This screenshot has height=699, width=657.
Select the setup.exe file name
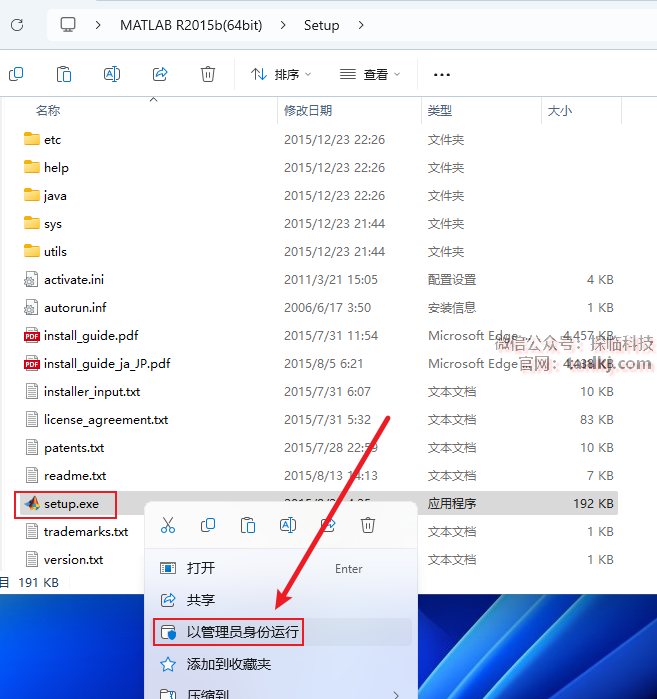pos(71,504)
